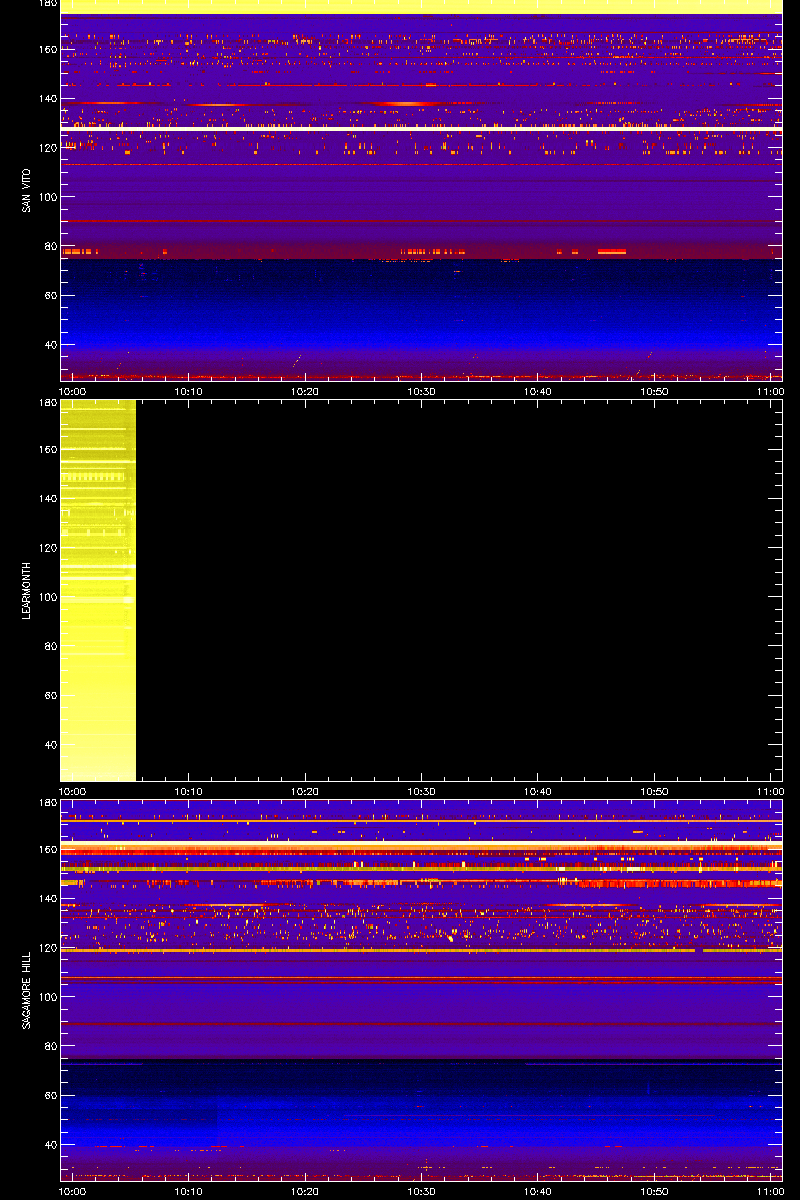Select the Sagamore Hill spectrogram plot
Screen dimensions: 800x1200
(421, 990)
